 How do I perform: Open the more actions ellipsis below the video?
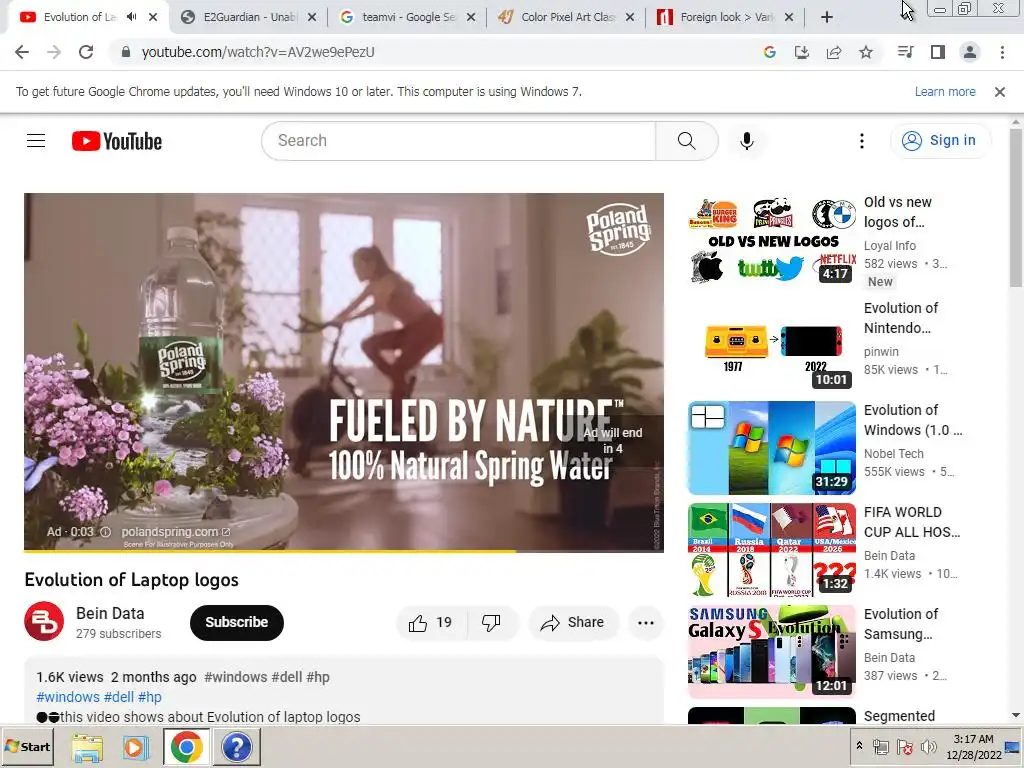click(646, 622)
